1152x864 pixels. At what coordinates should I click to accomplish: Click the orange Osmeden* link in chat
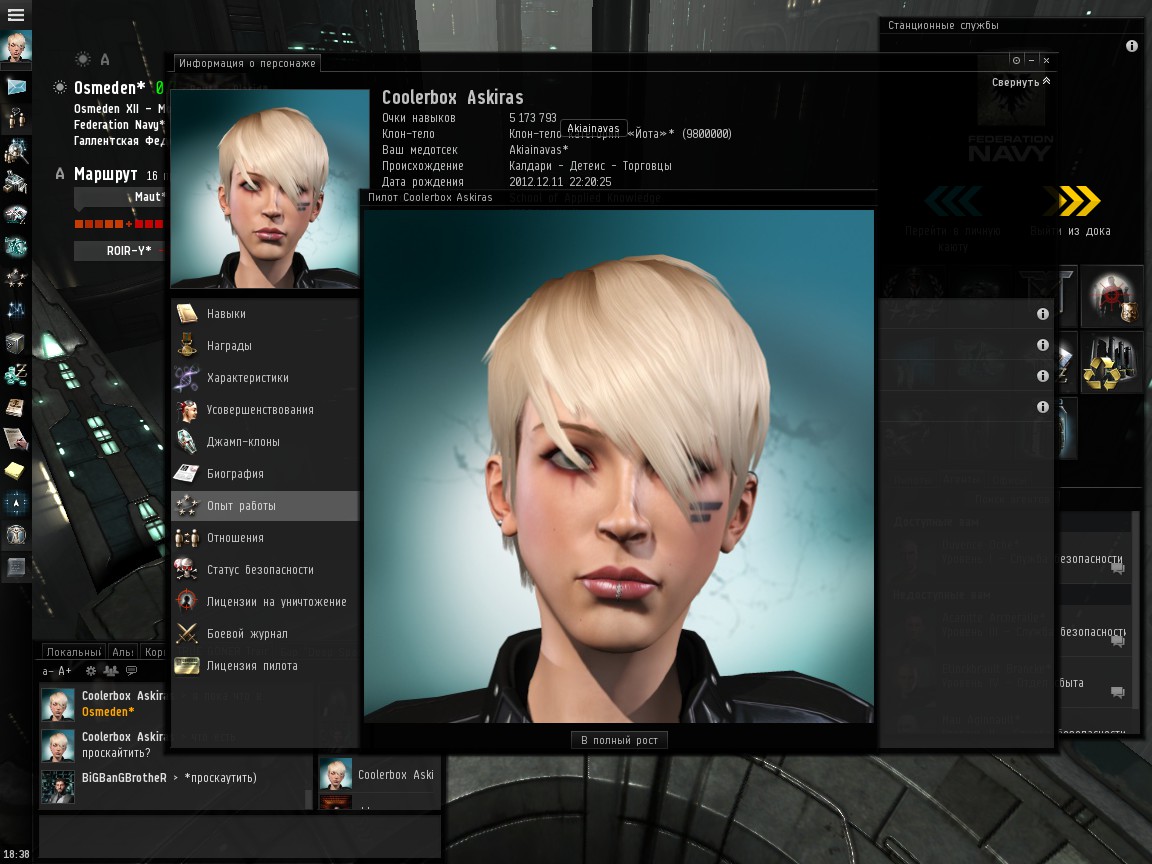[x=108, y=712]
